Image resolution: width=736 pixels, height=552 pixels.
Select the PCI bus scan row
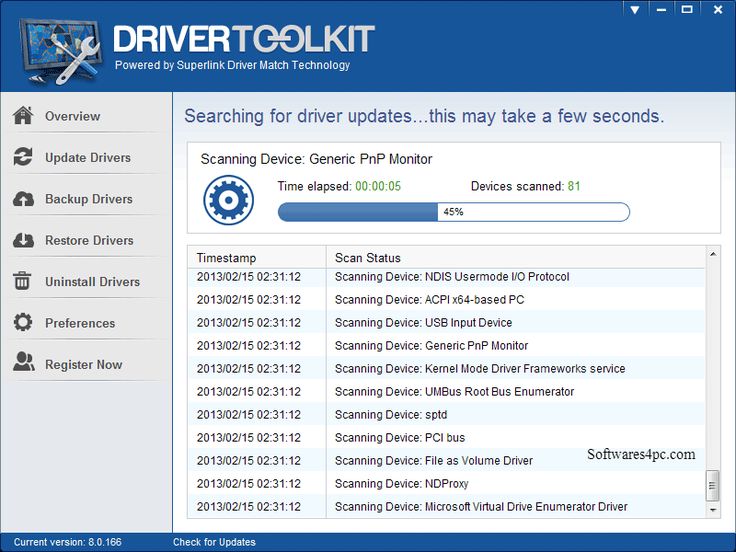(446, 437)
